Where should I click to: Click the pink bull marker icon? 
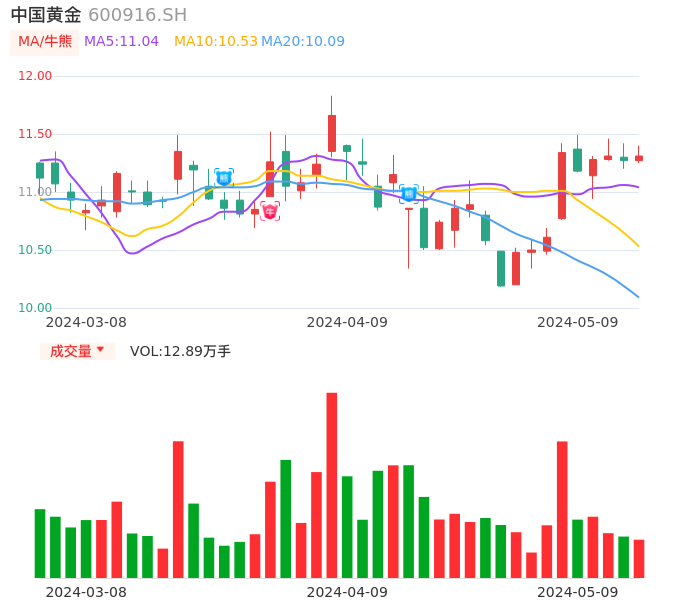(x=270, y=211)
